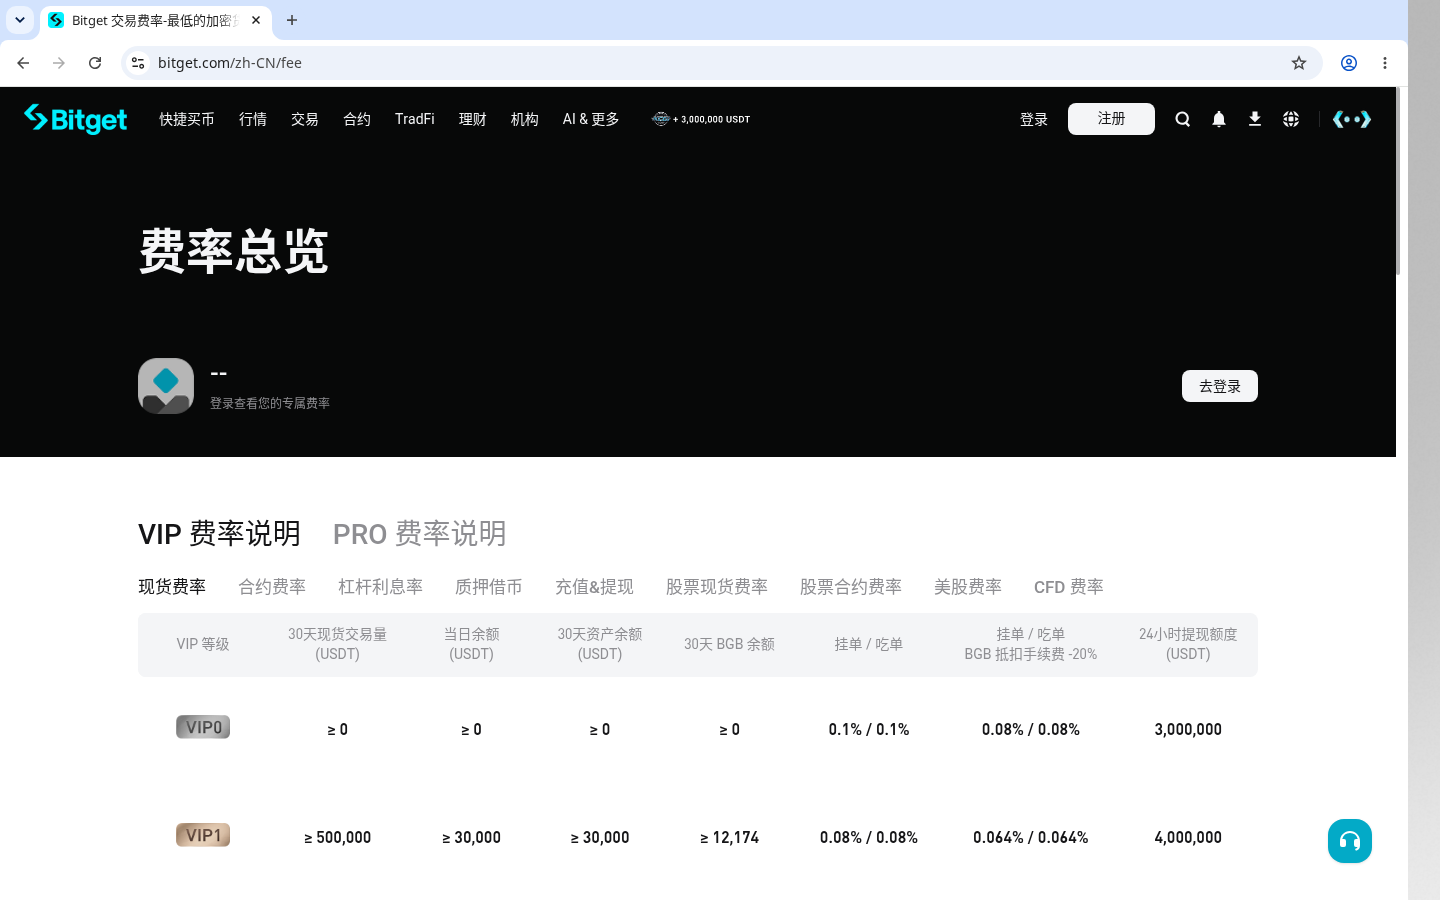1440x900 pixels.
Task: Go back with browser back arrow
Action: point(23,63)
